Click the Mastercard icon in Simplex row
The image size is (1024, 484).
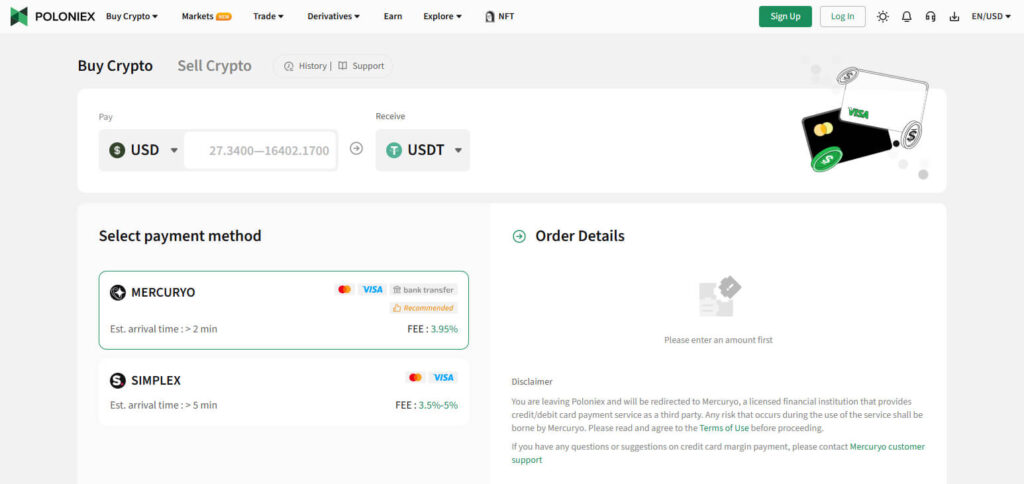coord(415,378)
